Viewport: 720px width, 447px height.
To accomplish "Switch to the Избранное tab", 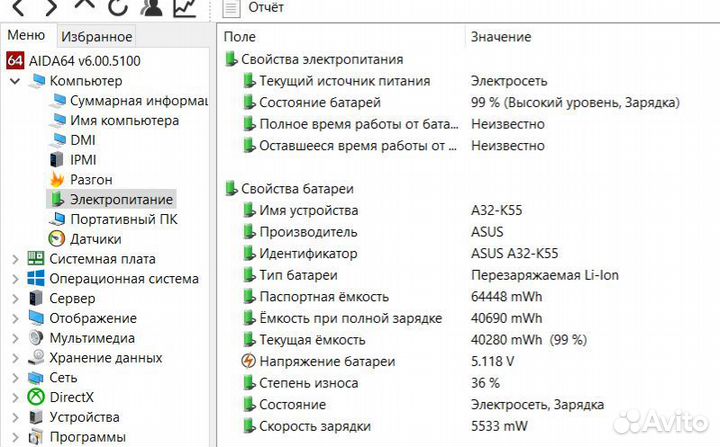I will (x=97, y=36).
